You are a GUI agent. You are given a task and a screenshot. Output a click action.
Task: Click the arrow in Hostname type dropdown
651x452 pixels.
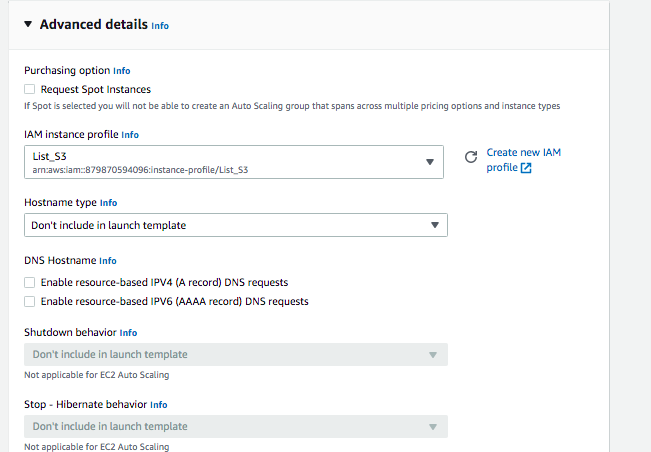[x=434, y=225]
